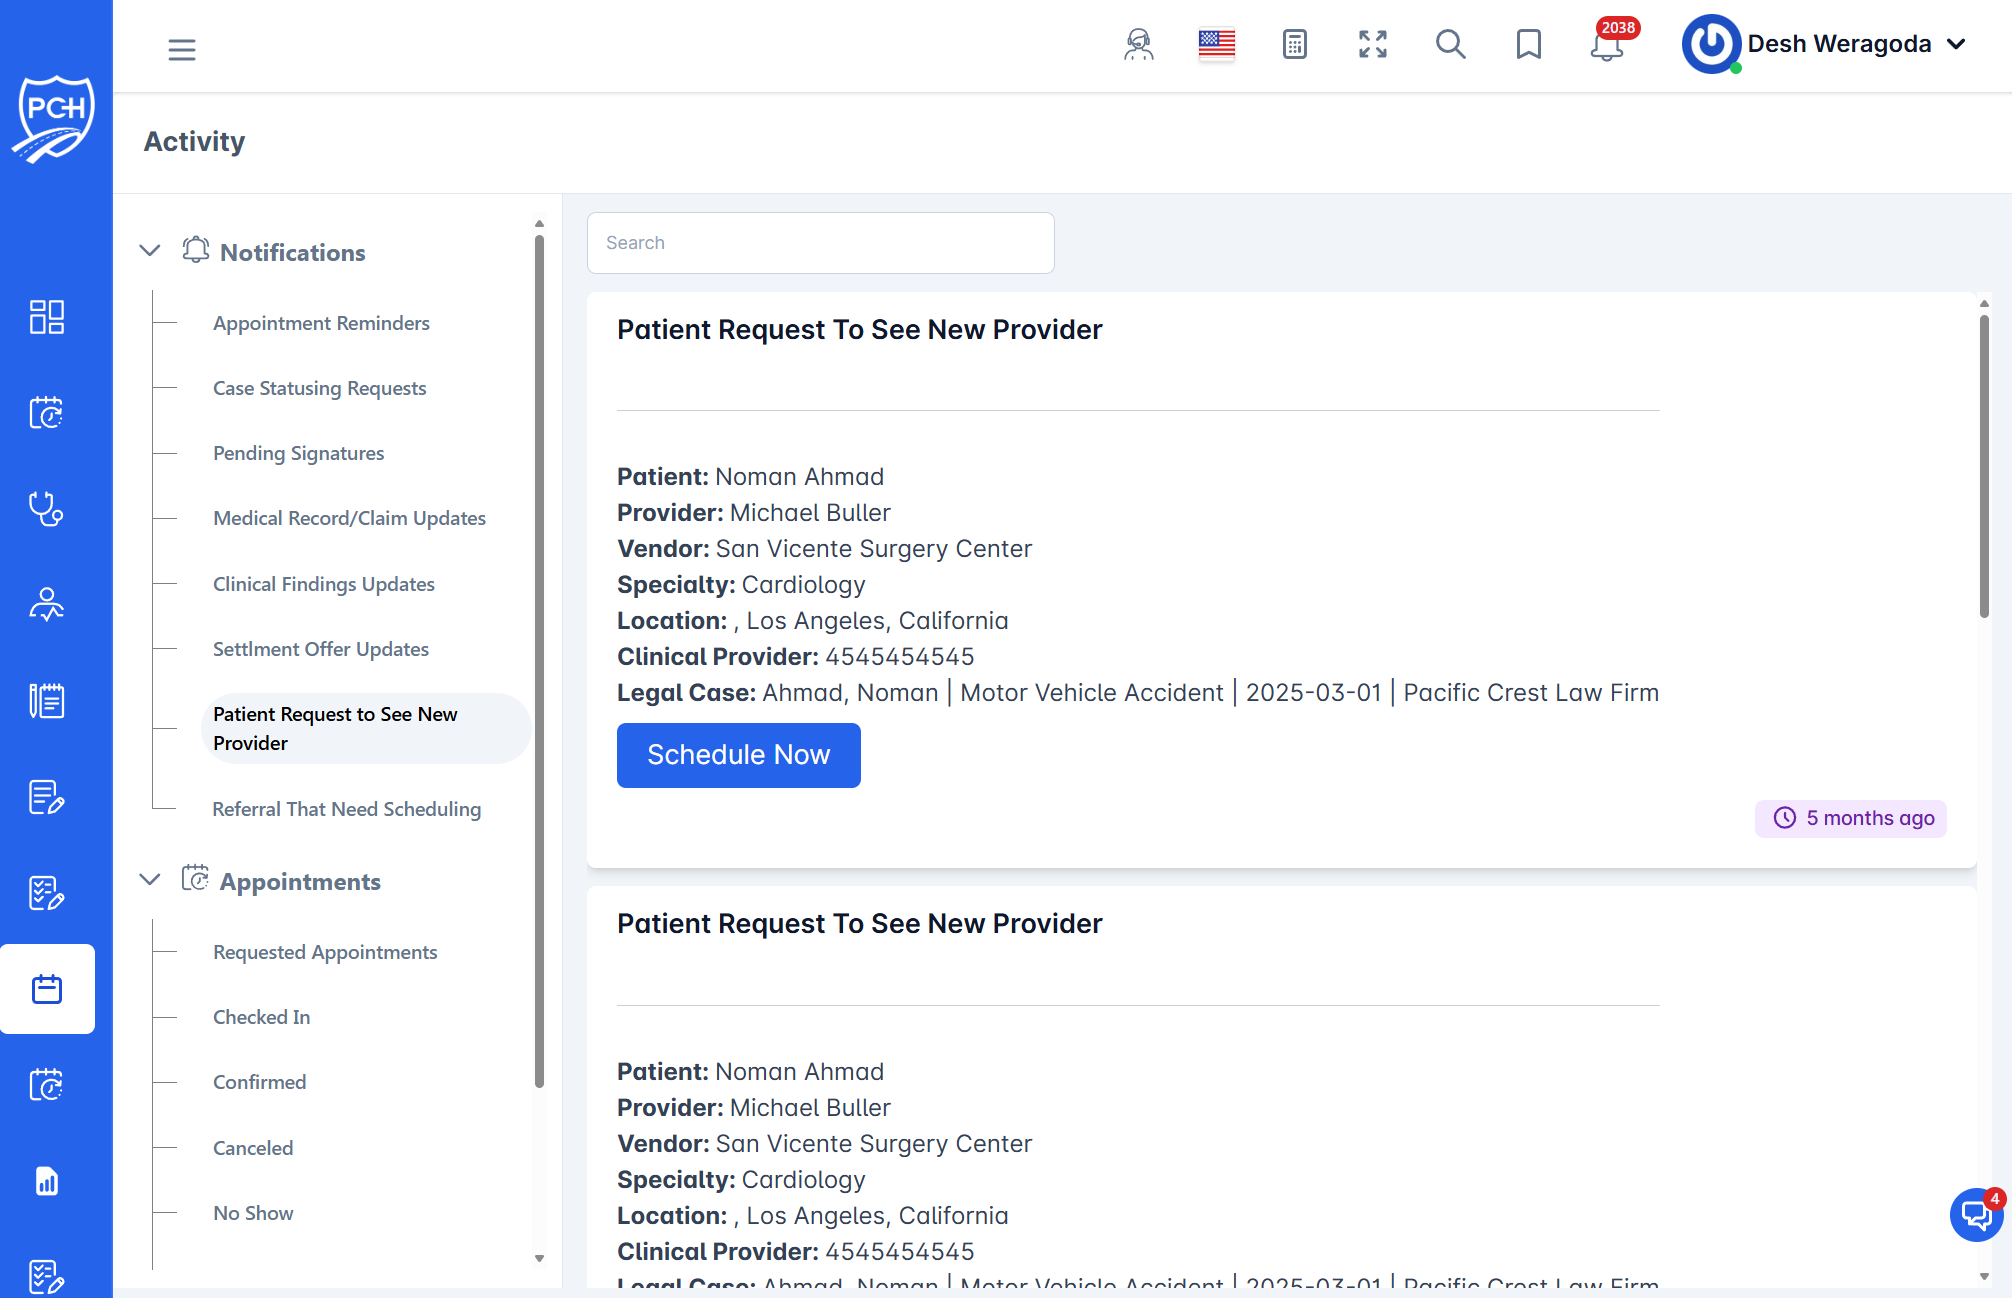Click inside the Search field
This screenshot has height=1298, width=2012.
820,242
